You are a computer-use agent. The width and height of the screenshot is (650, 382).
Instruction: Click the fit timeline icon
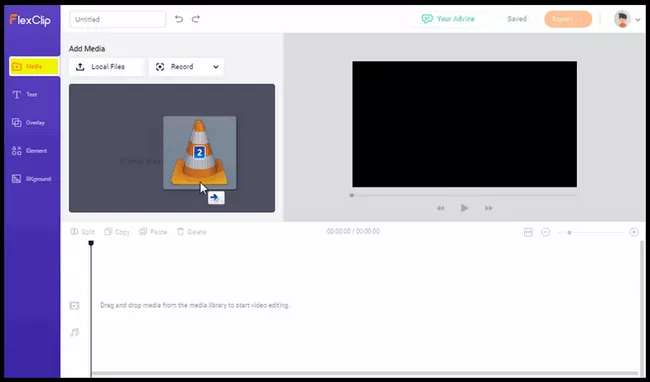pos(528,232)
